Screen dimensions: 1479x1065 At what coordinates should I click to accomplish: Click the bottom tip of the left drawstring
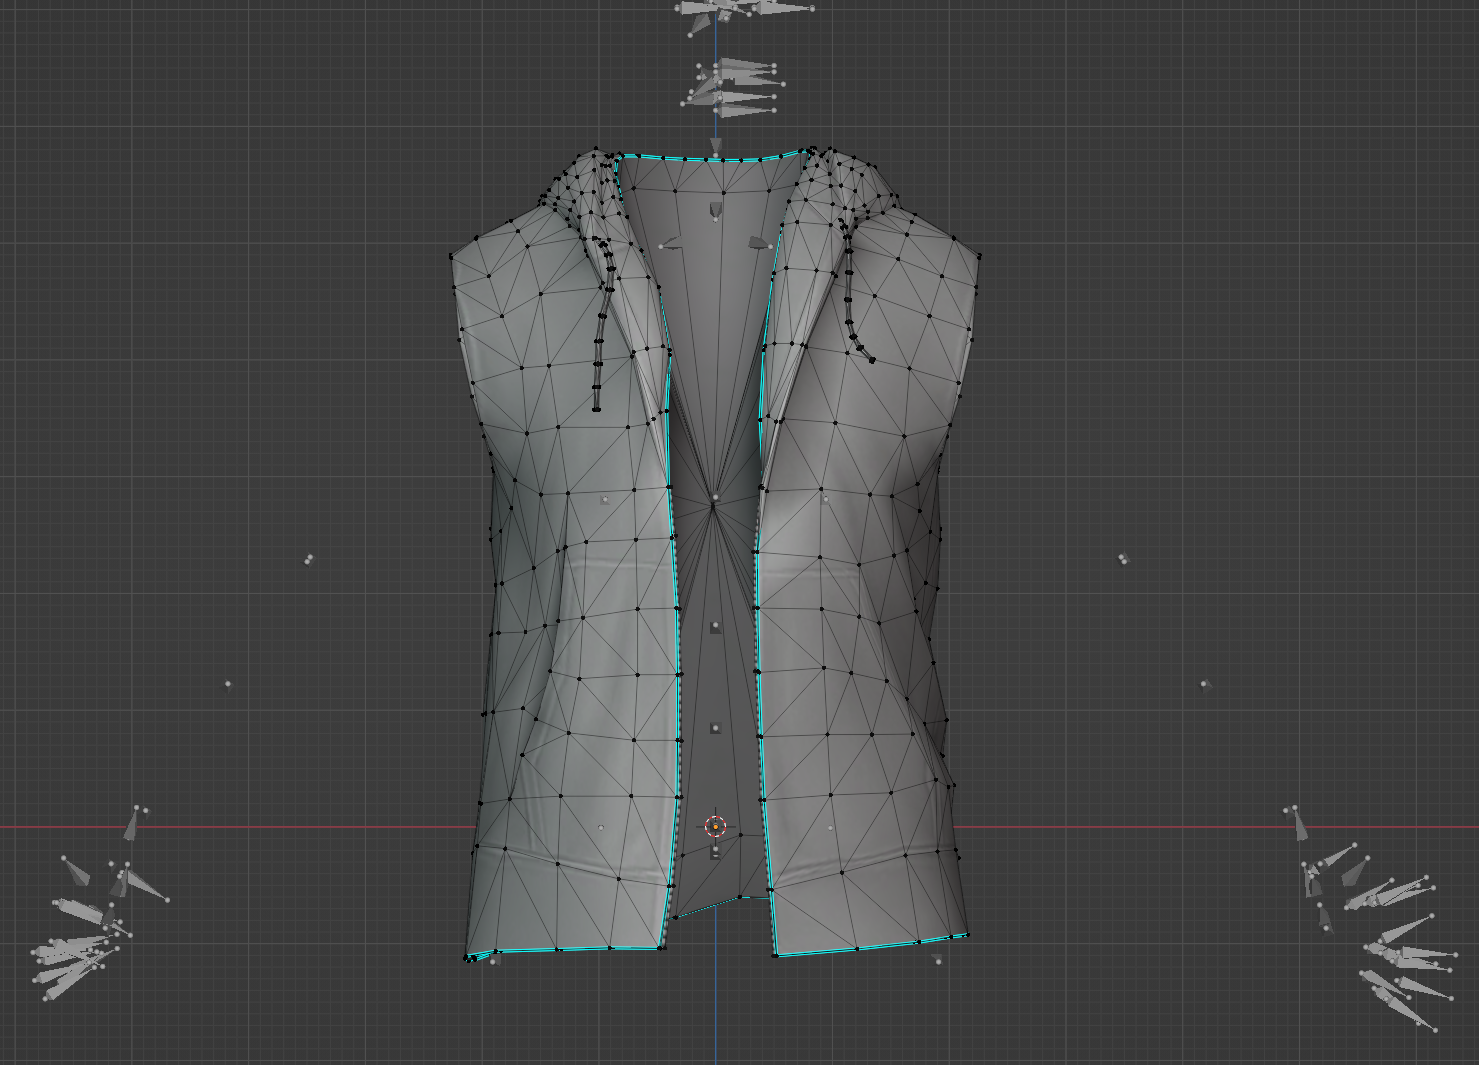[597, 407]
